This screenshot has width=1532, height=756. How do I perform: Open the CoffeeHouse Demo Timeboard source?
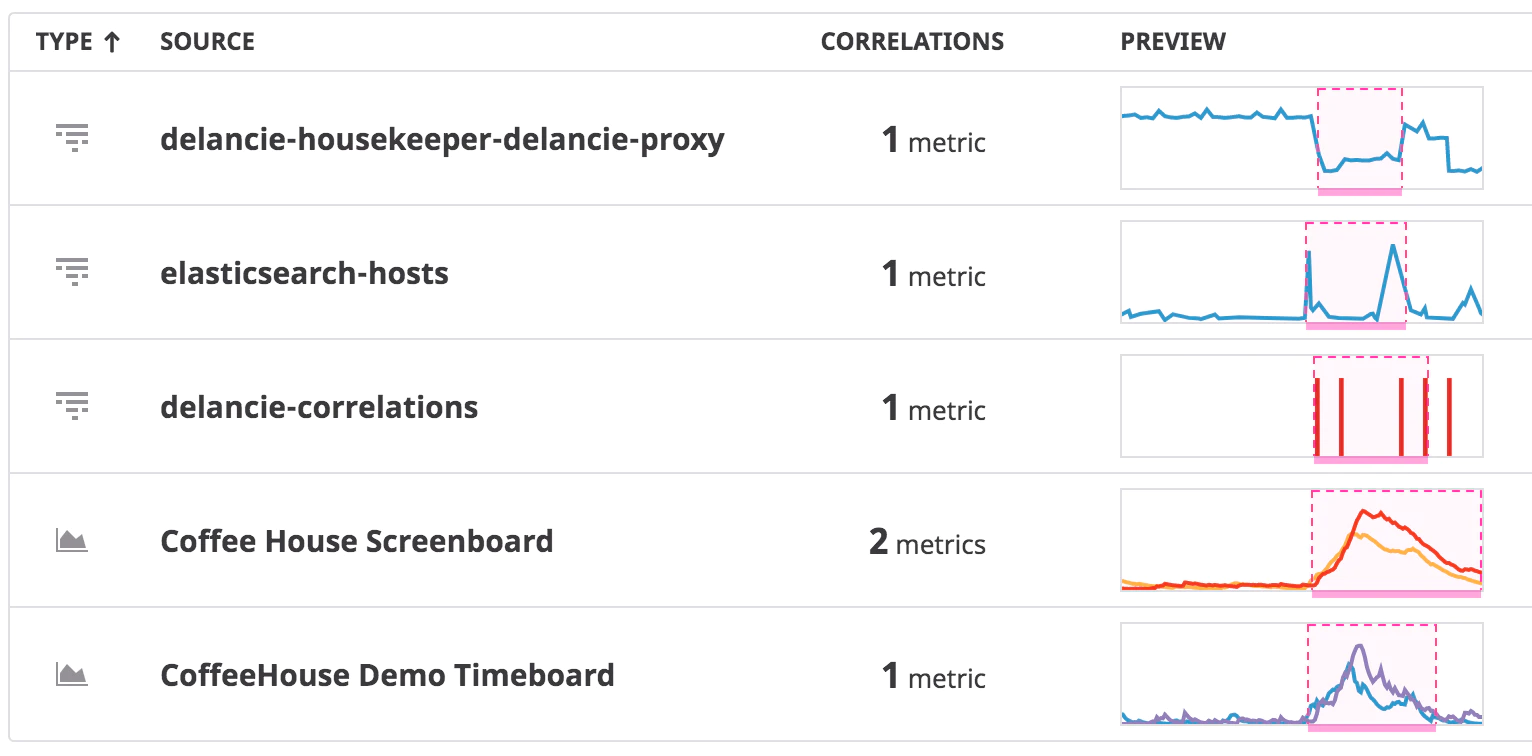pyautogui.click(x=387, y=675)
